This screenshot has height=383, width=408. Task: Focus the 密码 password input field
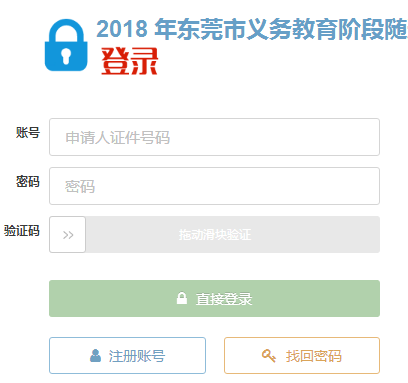coord(214,186)
